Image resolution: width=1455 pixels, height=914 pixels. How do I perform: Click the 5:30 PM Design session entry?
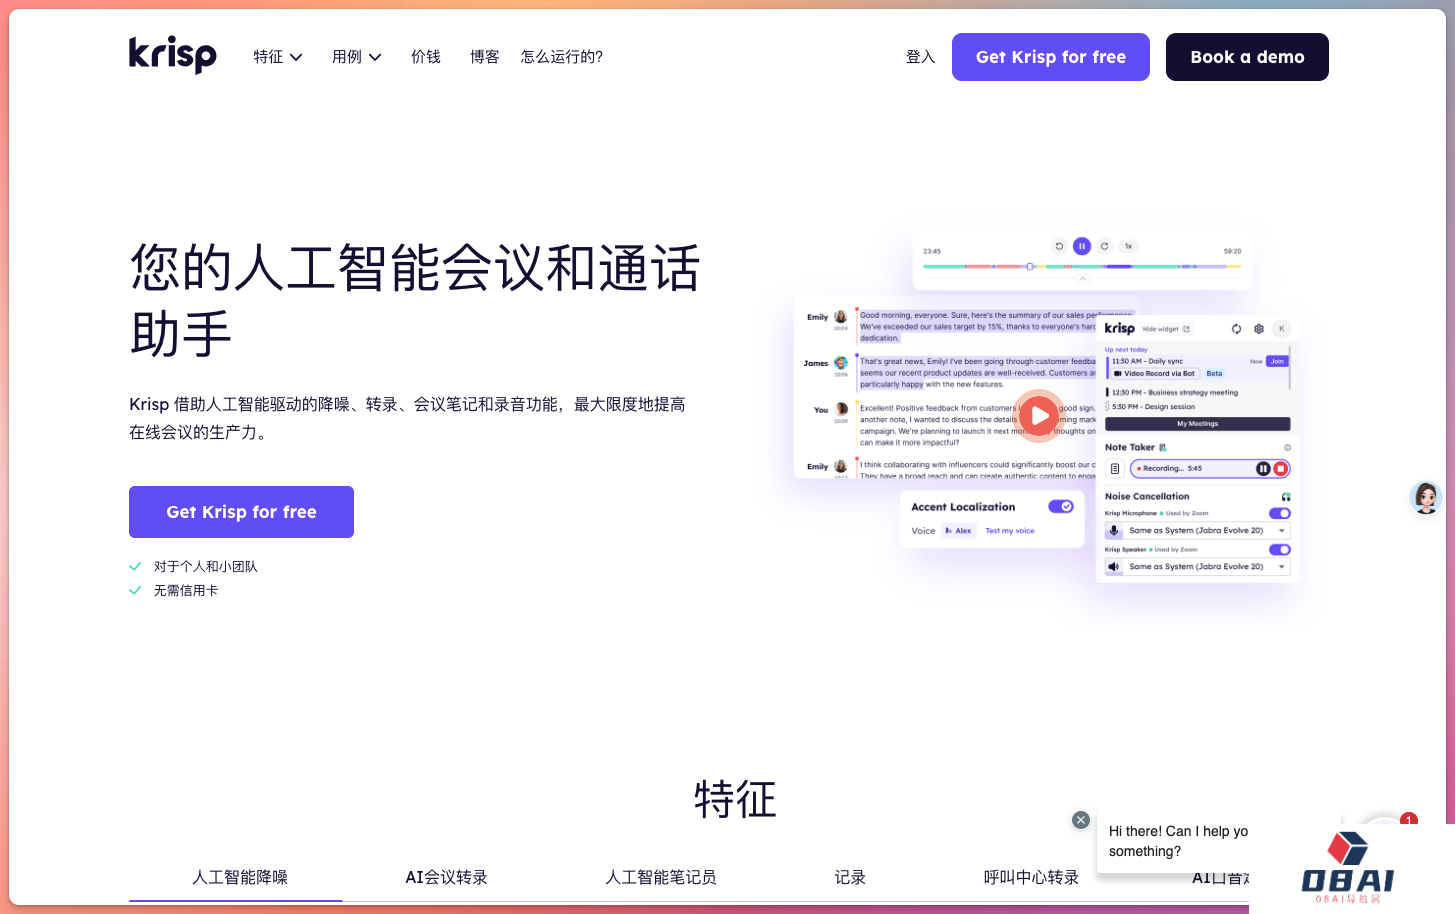point(1152,407)
